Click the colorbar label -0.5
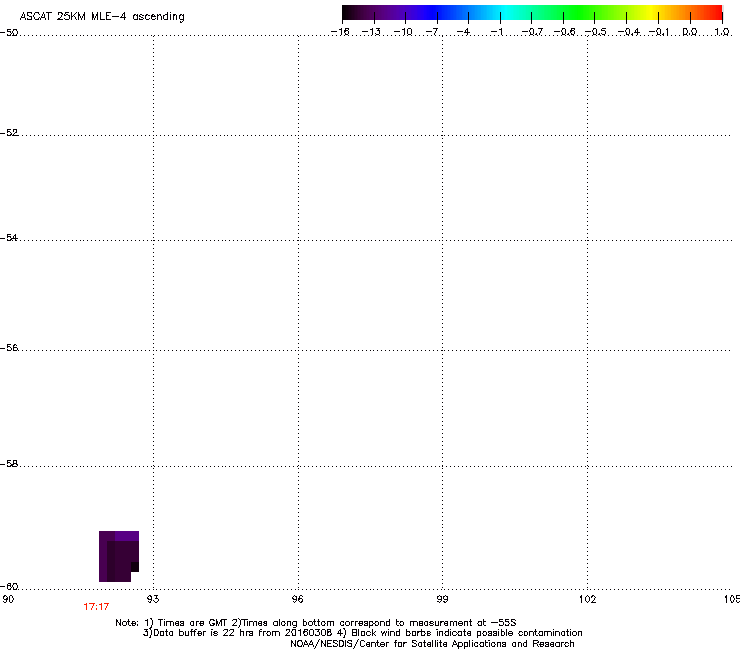 pyautogui.click(x=596, y=32)
